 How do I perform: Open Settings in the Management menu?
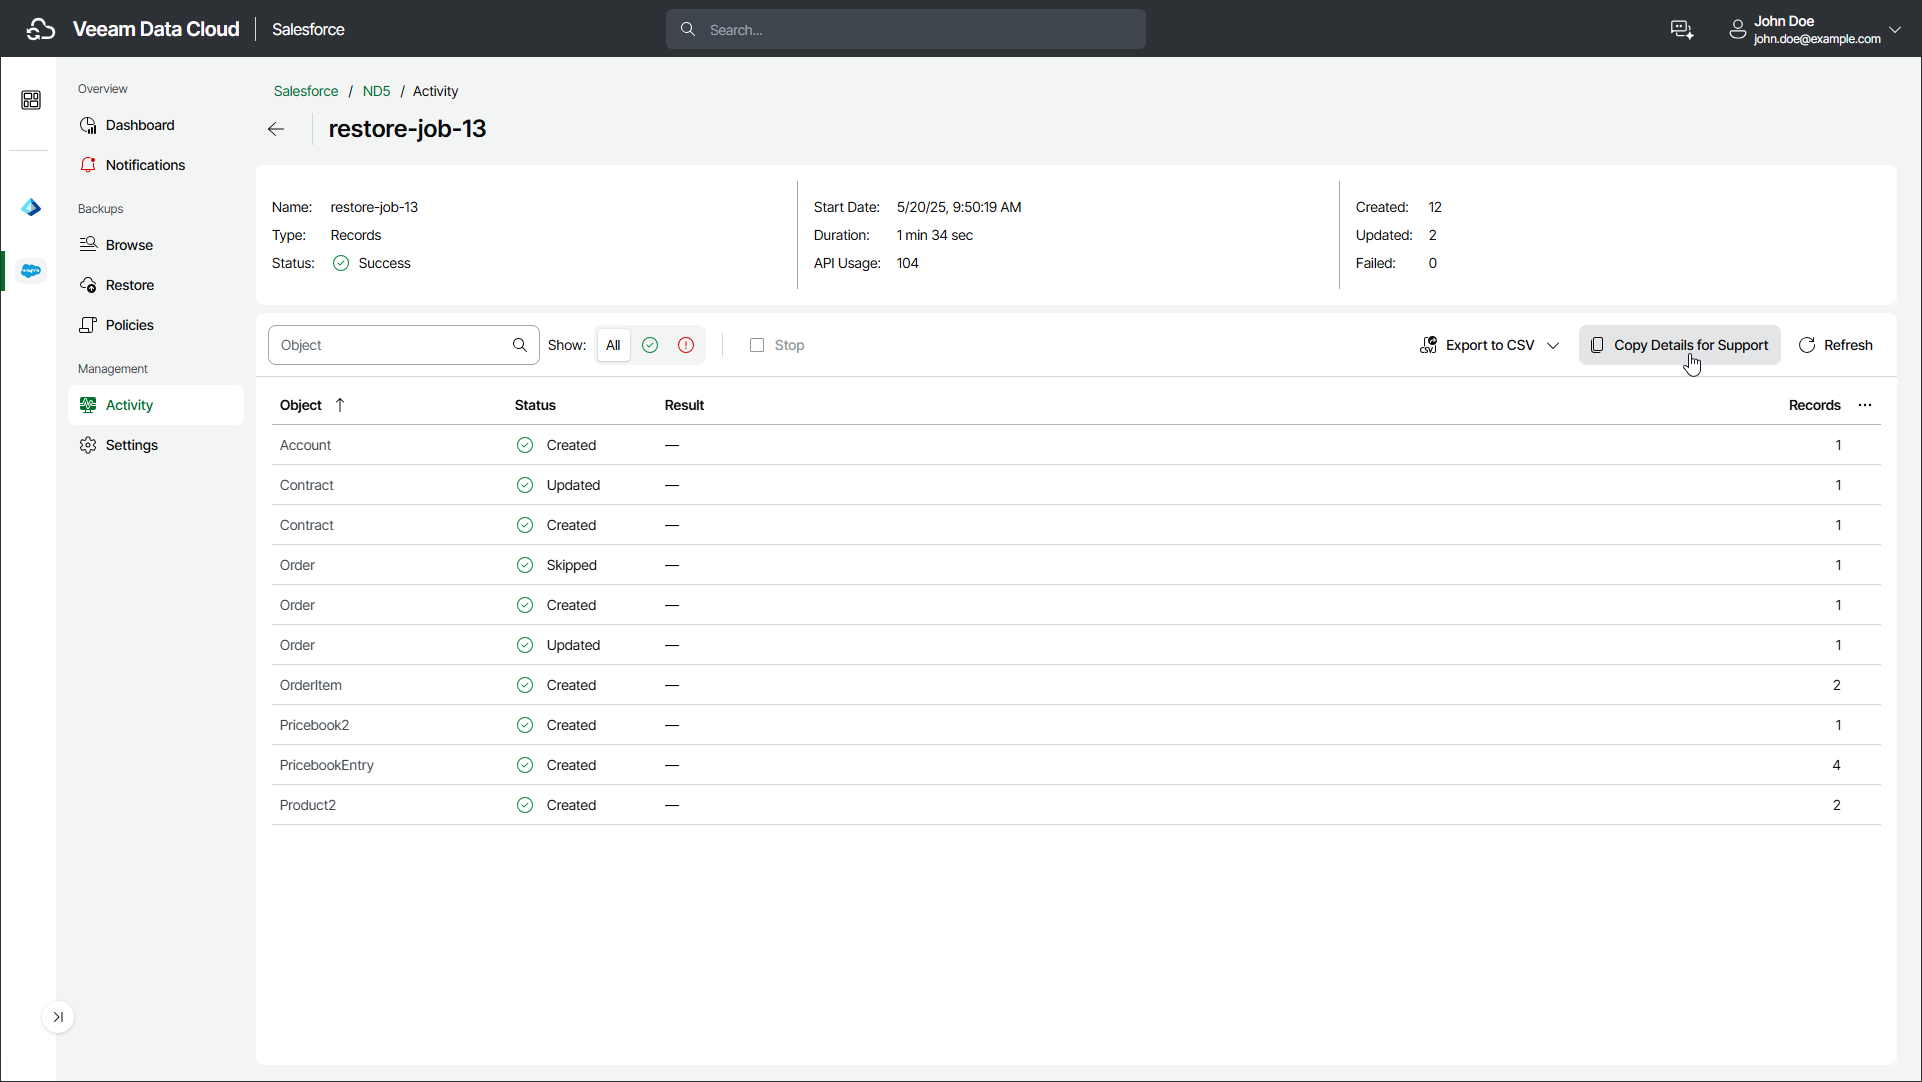pos(131,445)
